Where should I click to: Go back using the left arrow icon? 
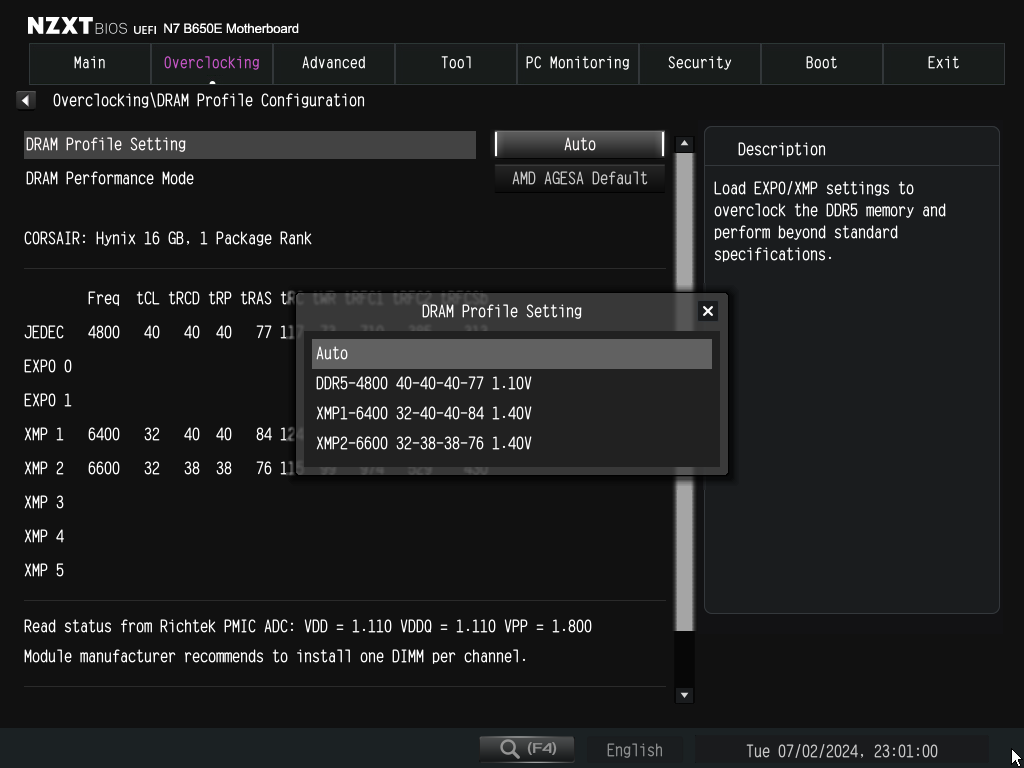(x=25, y=101)
